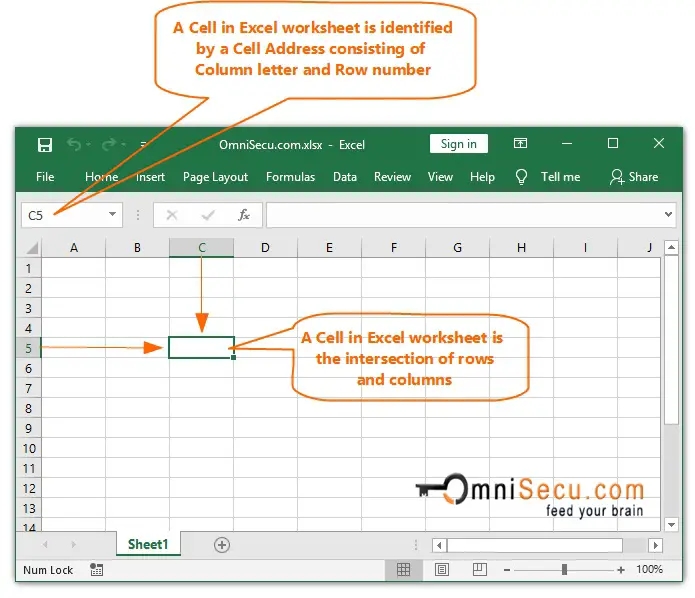Add a new sheet with plus icon
The width and height of the screenshot is (695, 598).
222,545
